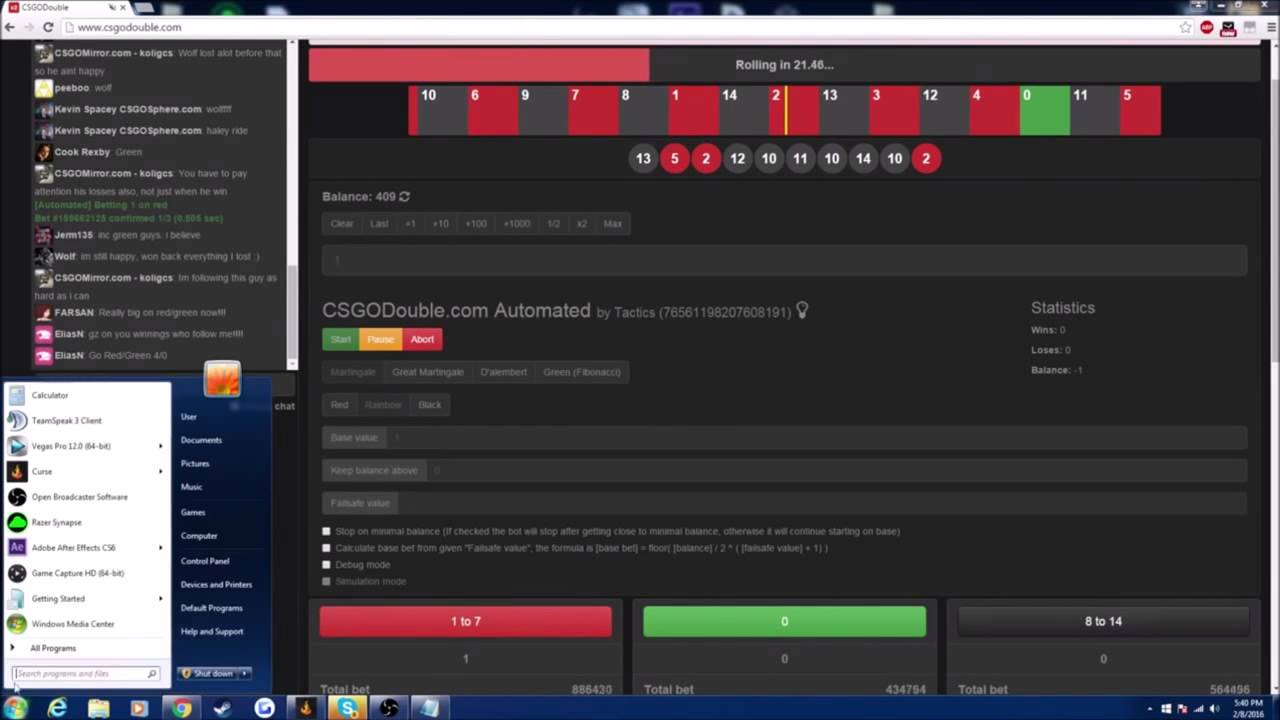Expand Adobe After Effects CS6 submenu arrow
This screenshot has width=1280, height=720.
pyautogui.click(x=160, y=548)
